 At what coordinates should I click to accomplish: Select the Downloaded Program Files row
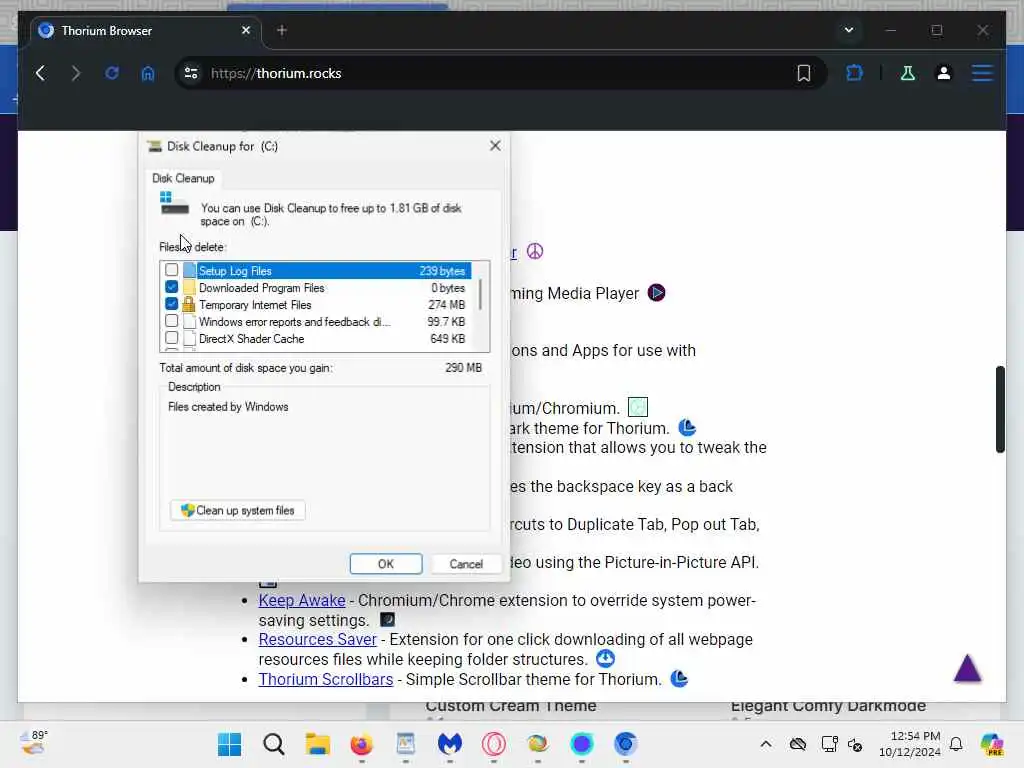click(316, 288)
